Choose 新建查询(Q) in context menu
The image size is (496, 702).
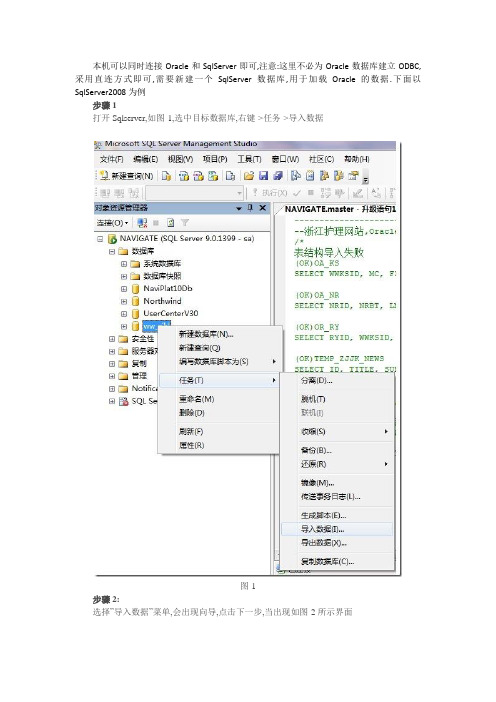219,348
